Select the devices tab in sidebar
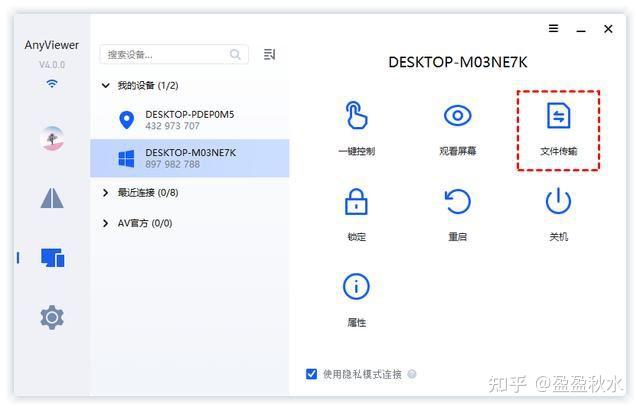Viewport: 640px width, 410px height. click(53, 257)
